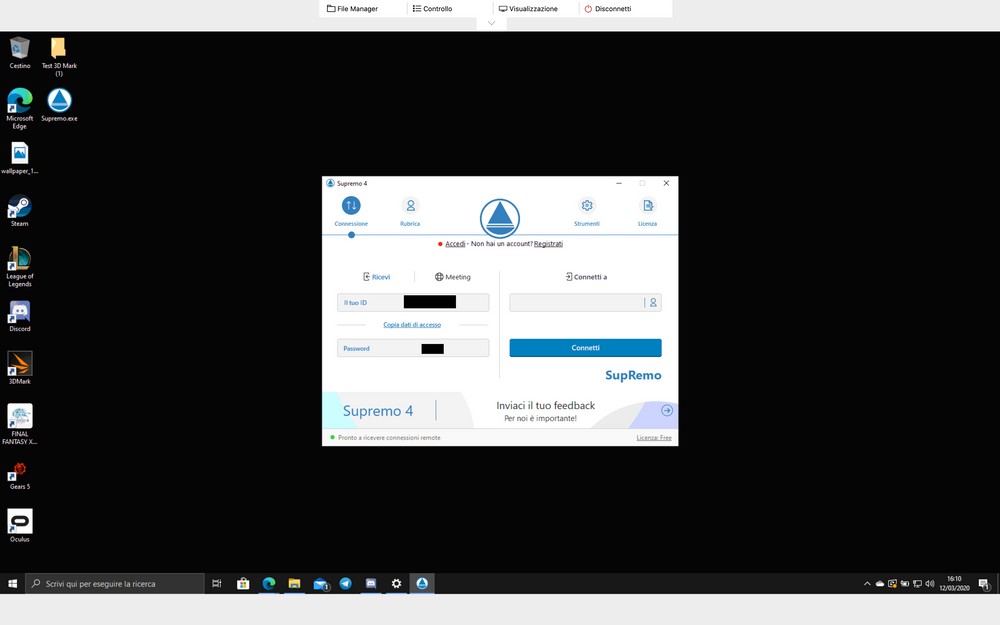Image resolution: width=1000 pixels, height=625 pixels.
Task: Open the Licenza page in Supremo
Action: tap(647, 212)
